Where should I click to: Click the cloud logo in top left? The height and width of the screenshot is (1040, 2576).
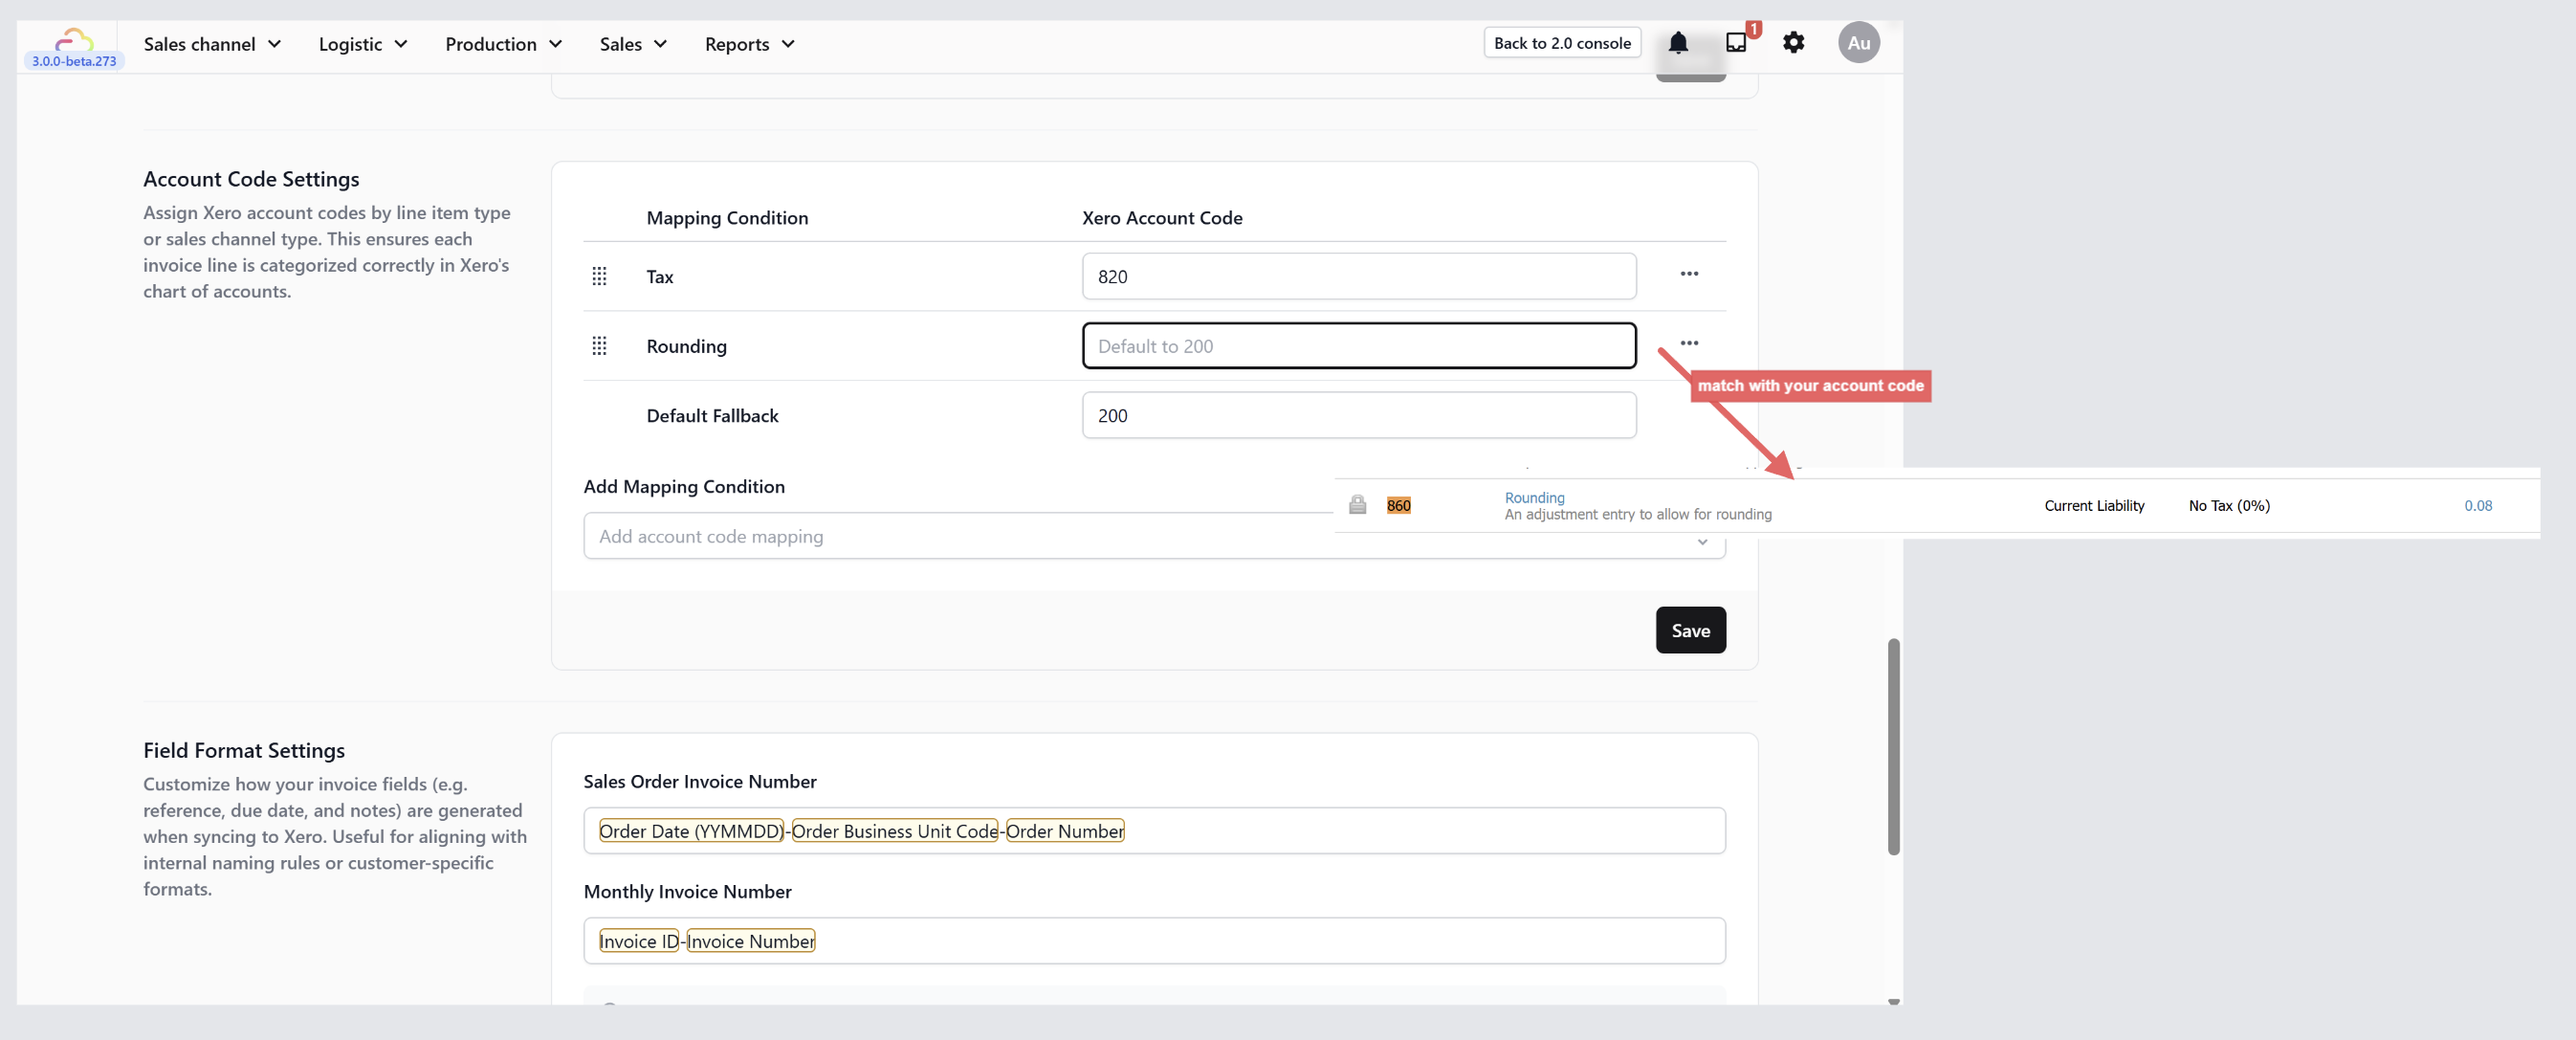tap(73, 40)
